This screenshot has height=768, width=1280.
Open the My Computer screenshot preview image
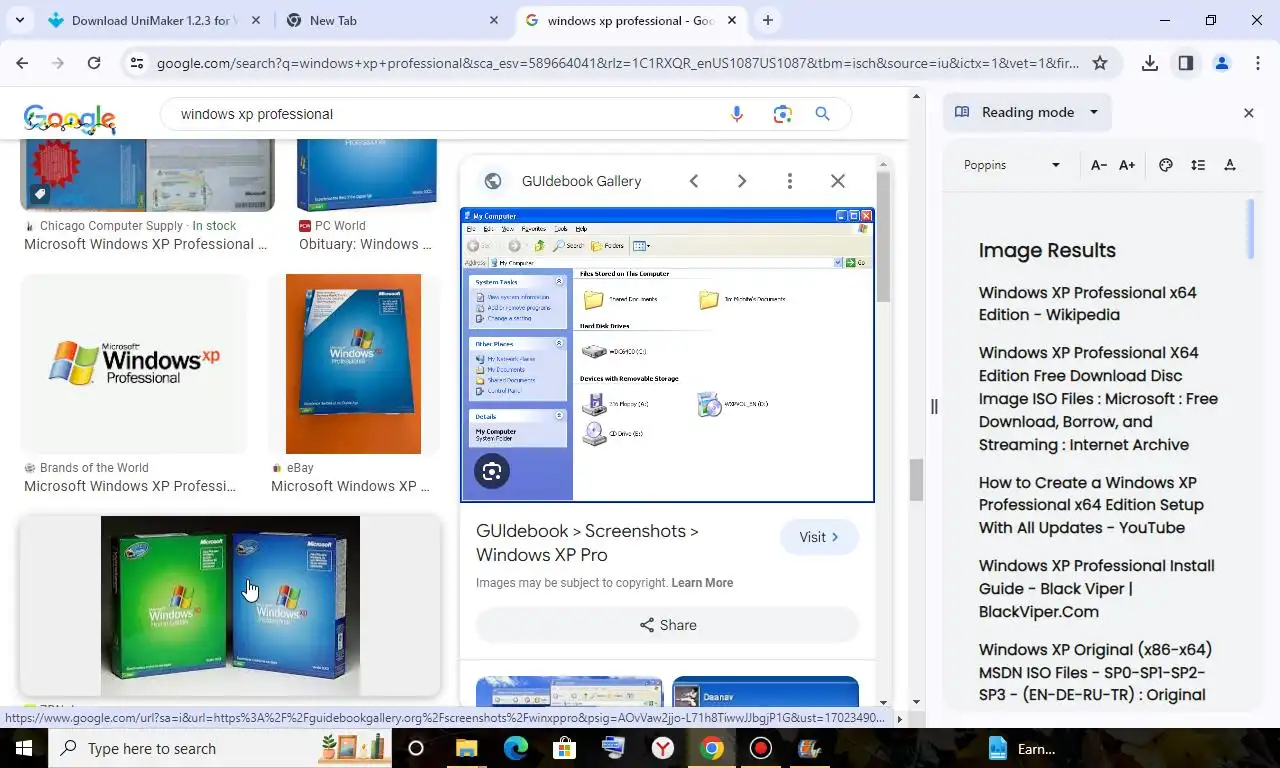667,354
